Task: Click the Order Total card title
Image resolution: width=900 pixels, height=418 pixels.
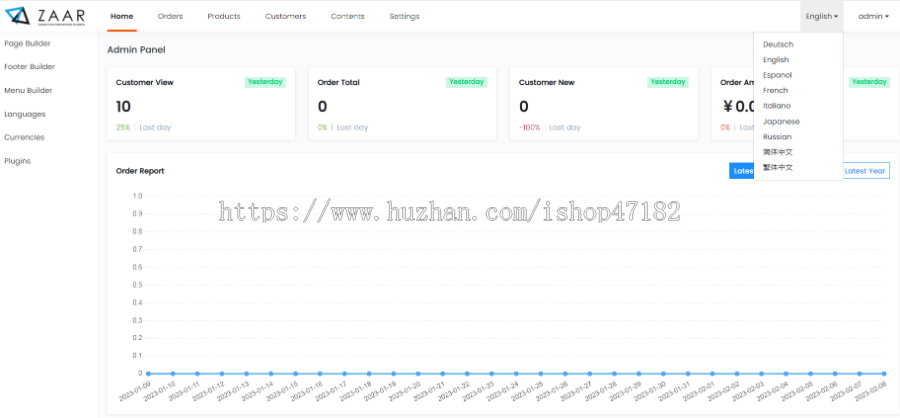Action: click(339, 83)
